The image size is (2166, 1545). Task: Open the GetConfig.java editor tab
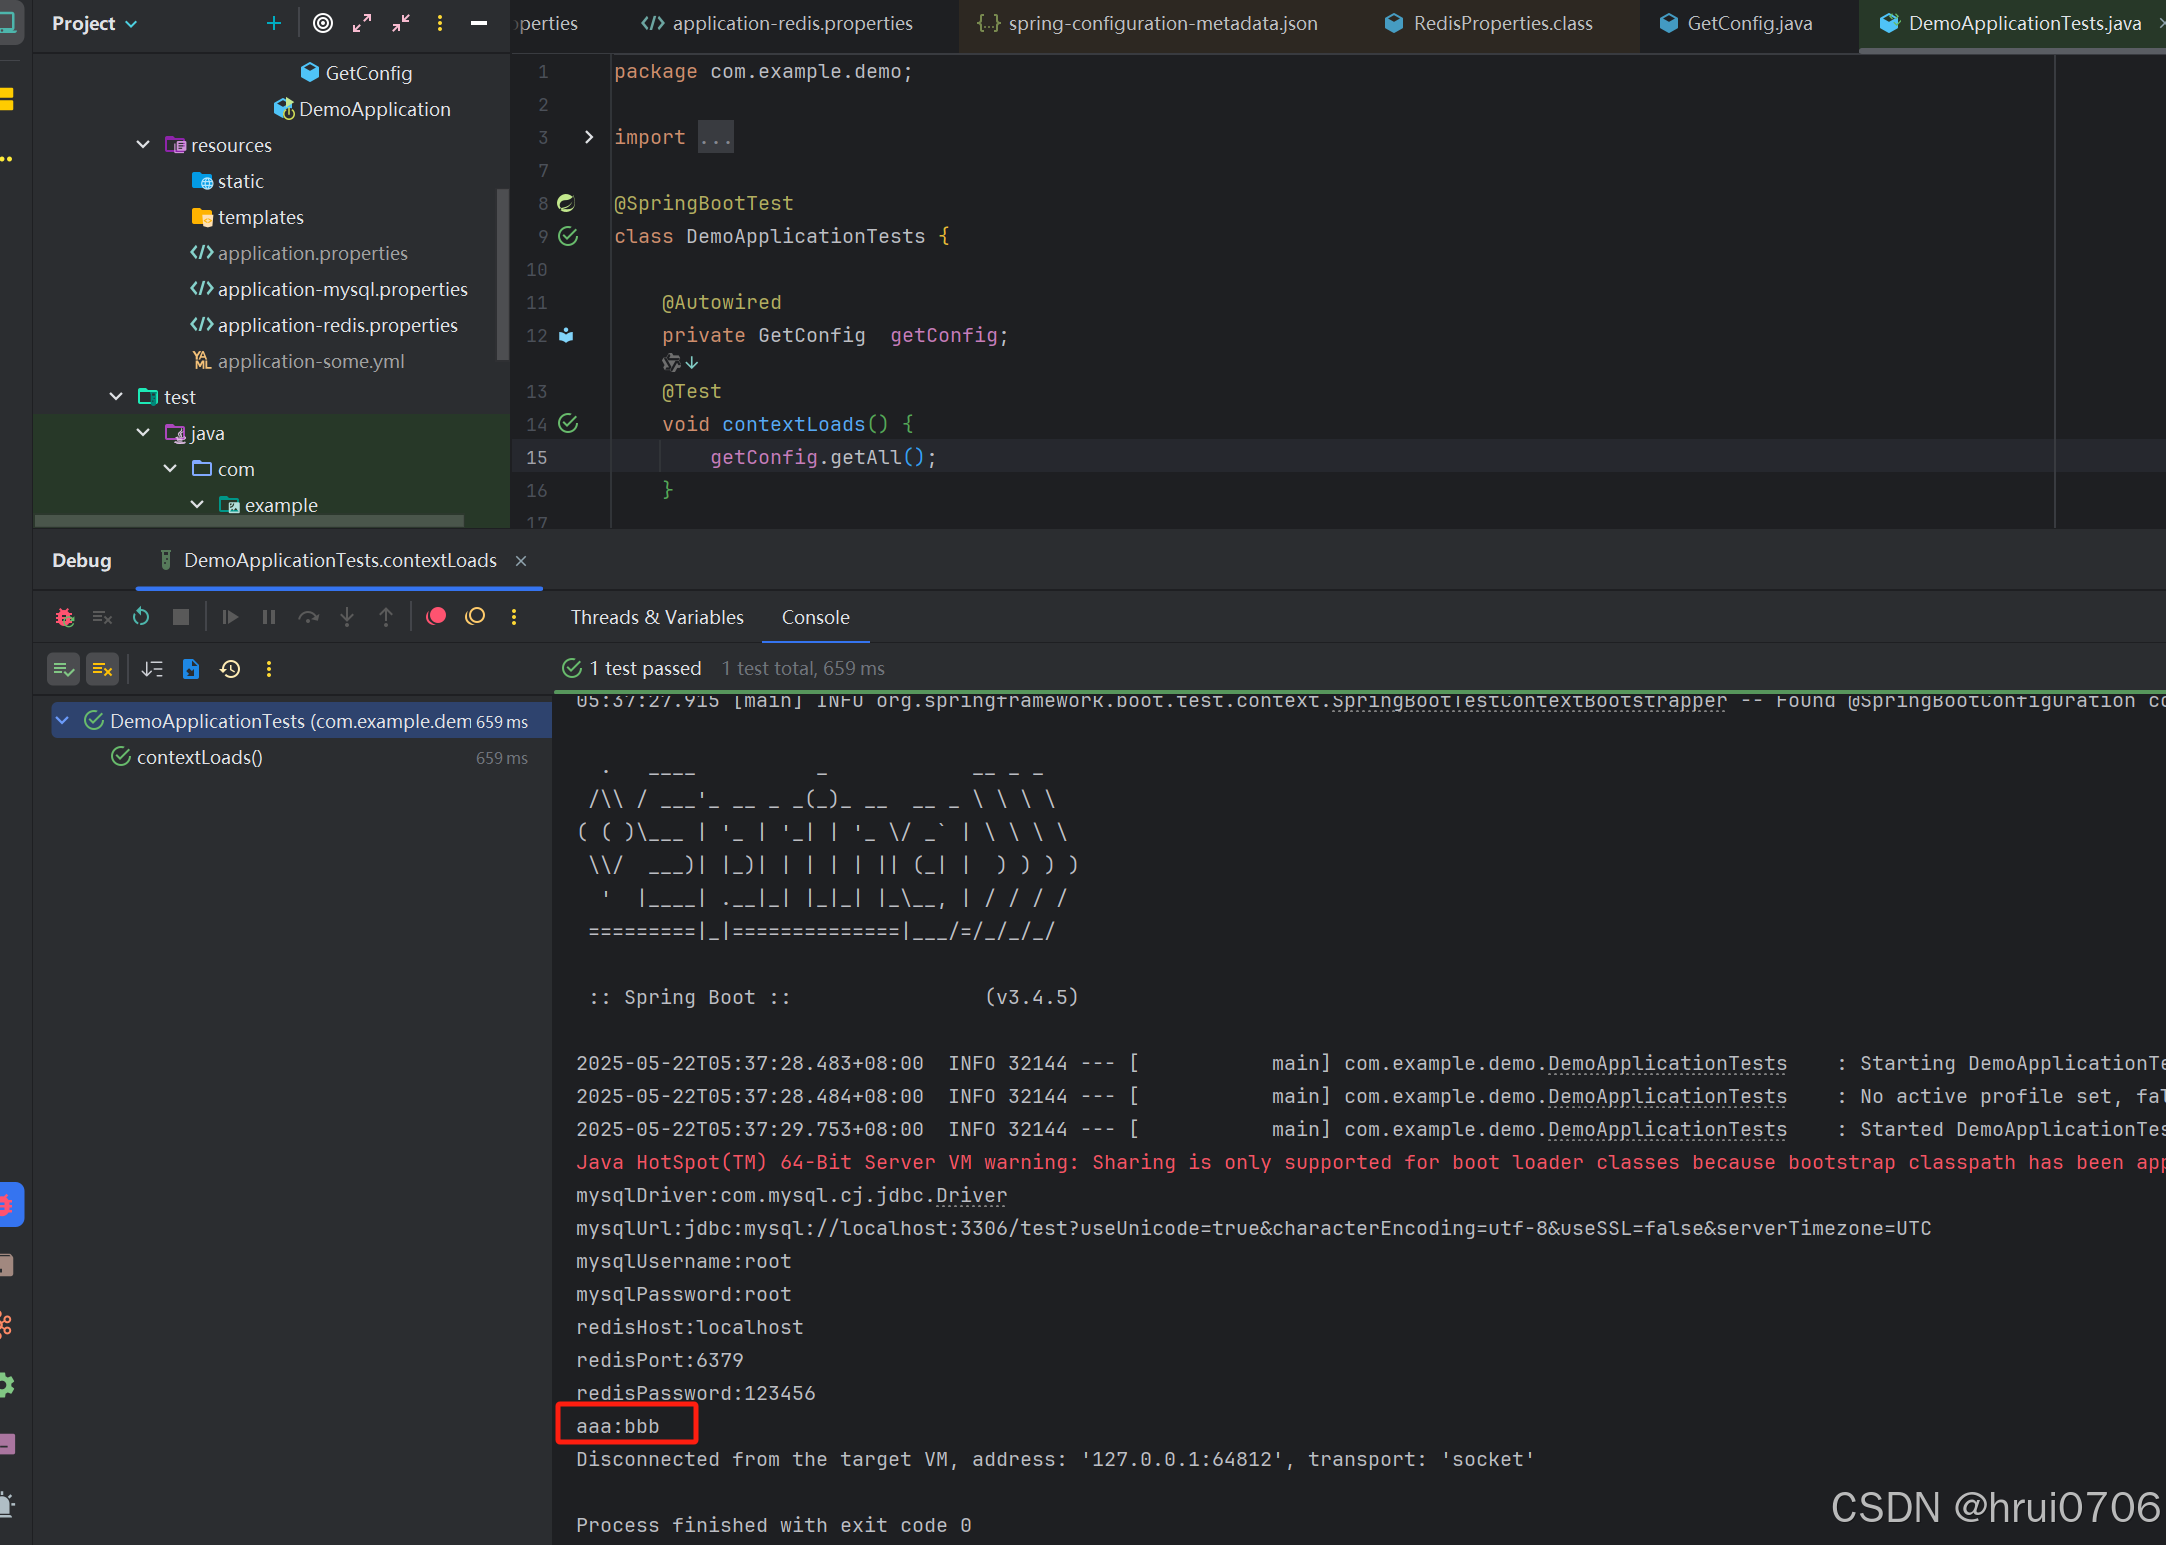click(1748, 23)
